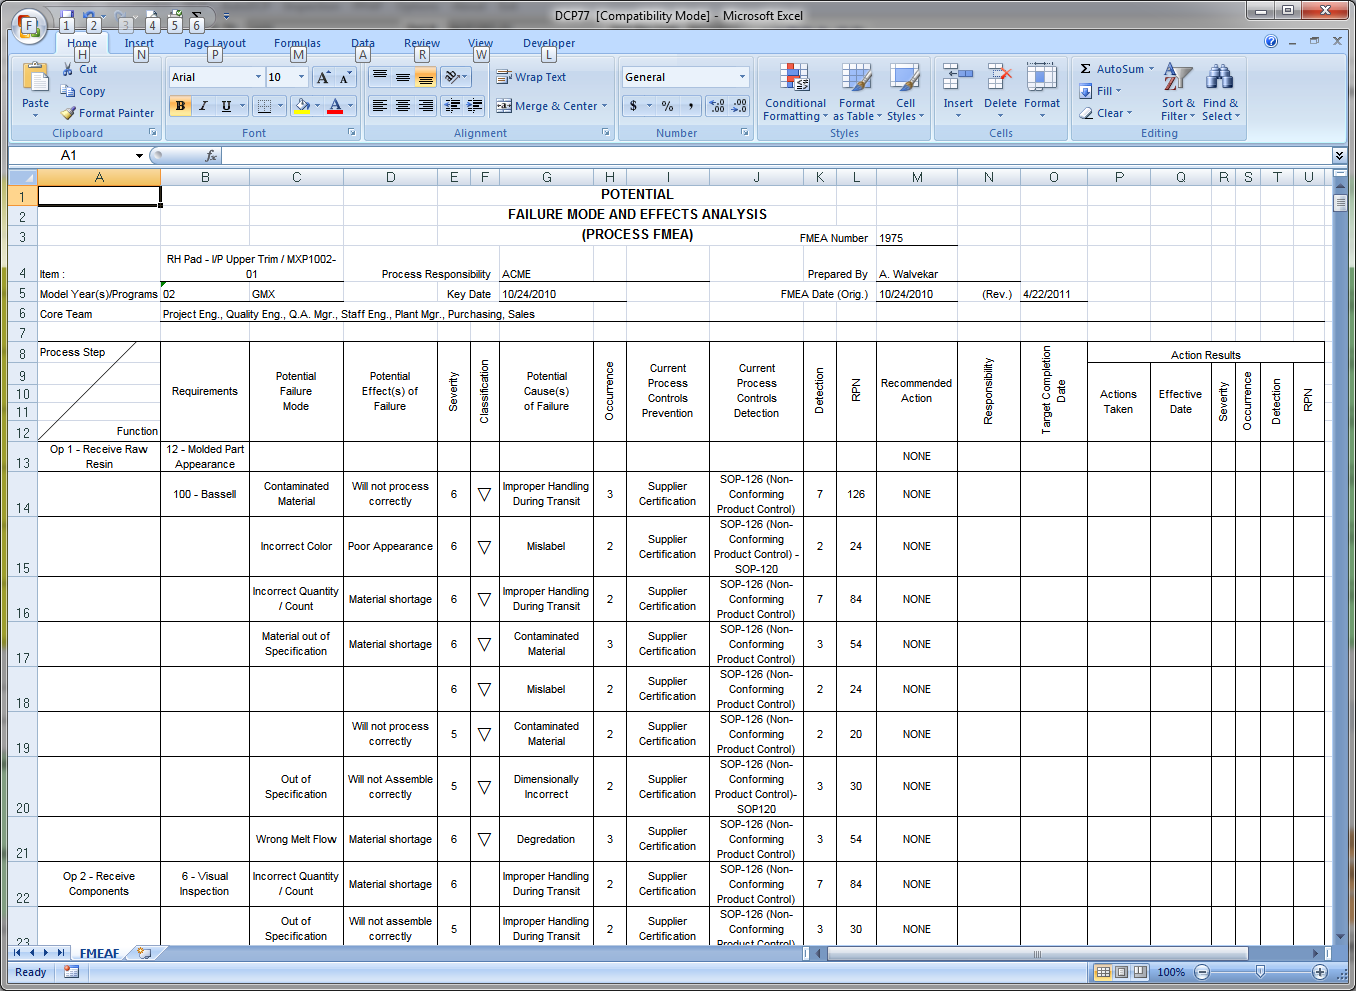Click the Insert Function fx icon
Image resolution: width=1356 pixels, height=991 pixels.
[210, 156]
